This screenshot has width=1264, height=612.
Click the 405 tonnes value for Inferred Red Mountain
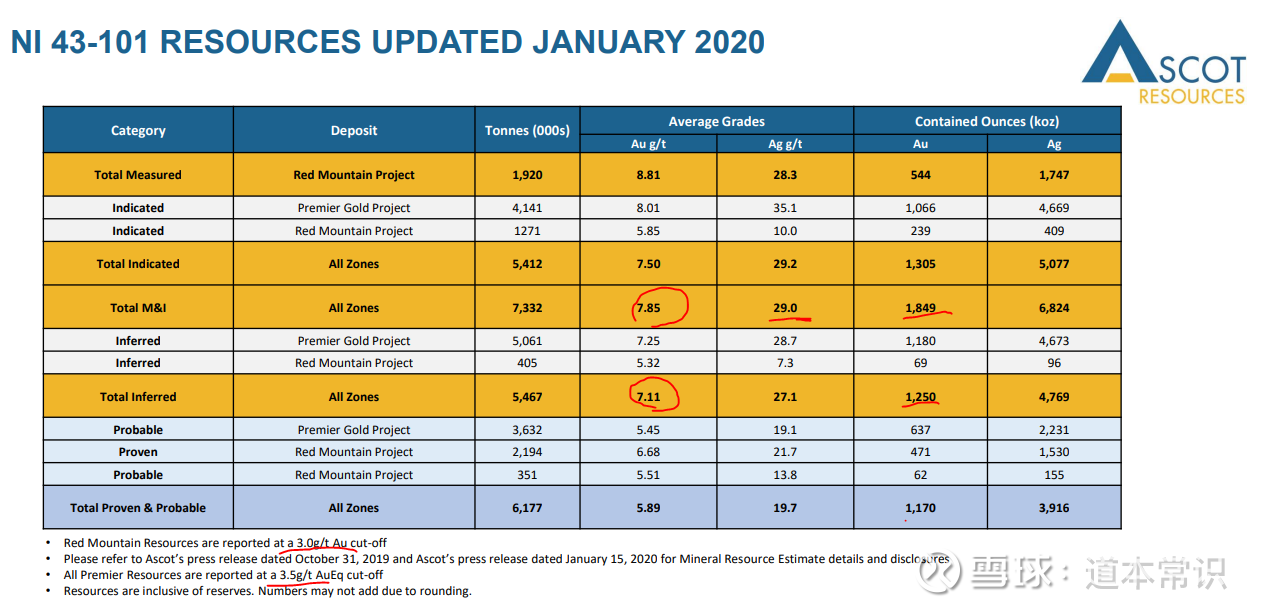pos(527,363)
